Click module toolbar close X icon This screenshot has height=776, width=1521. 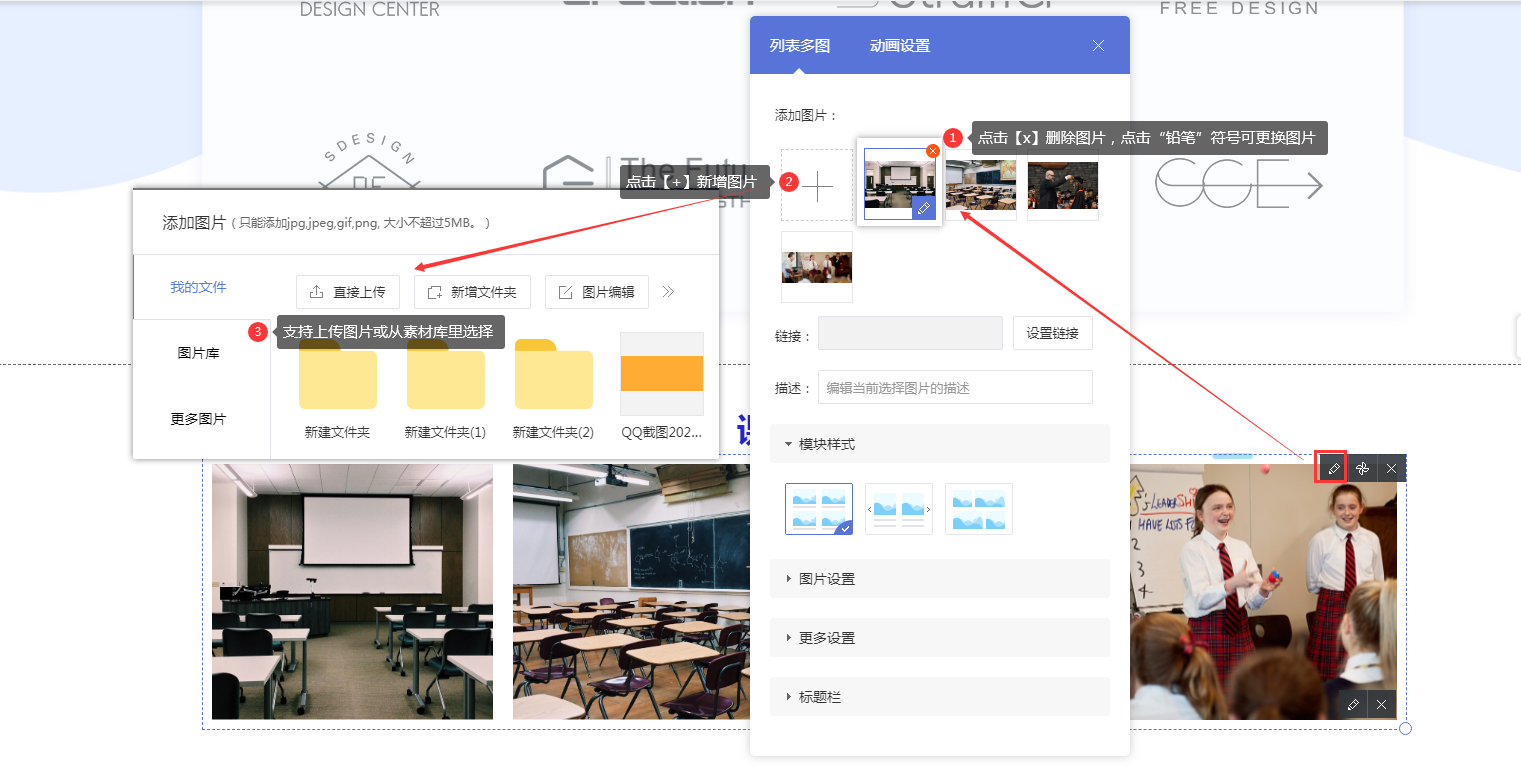point(1391,468)
